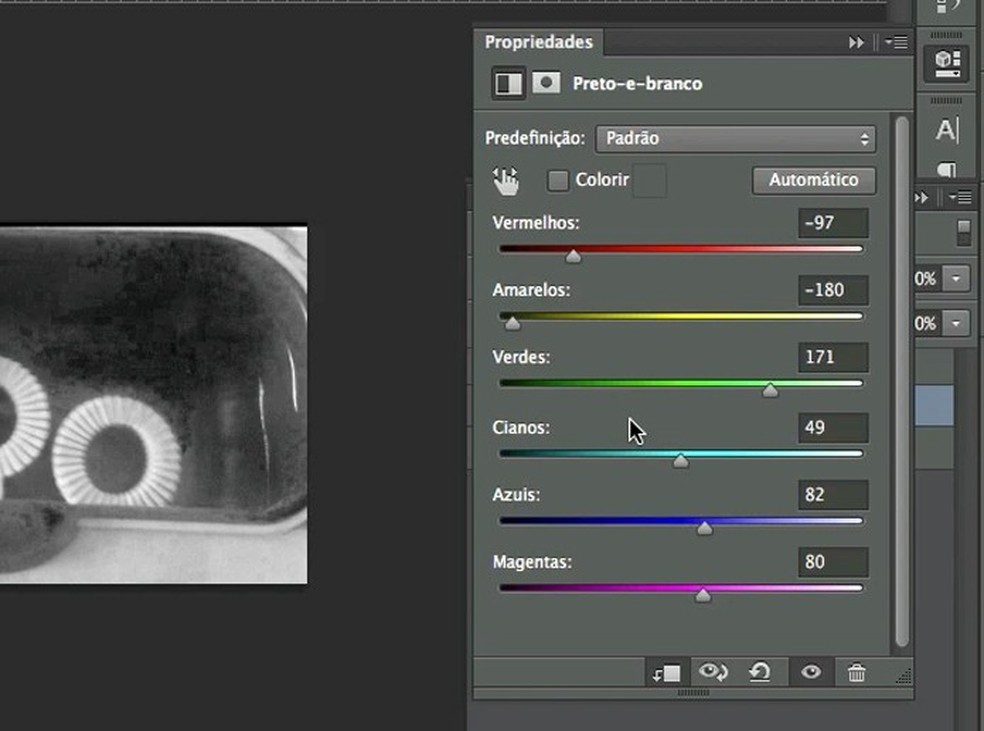Select the black-and-white adjustment icon
This screenshot has width=984, height=731.
click(508, 83)
